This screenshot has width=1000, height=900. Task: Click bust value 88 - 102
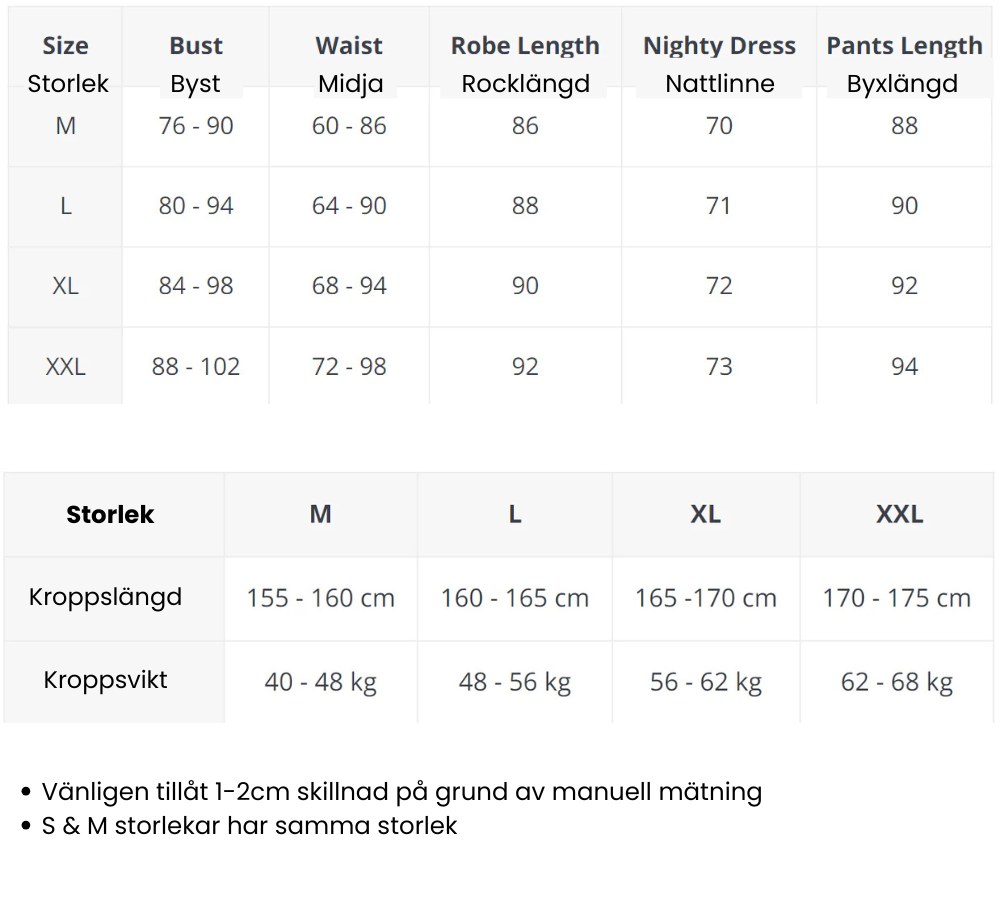(x=196, y=367)
